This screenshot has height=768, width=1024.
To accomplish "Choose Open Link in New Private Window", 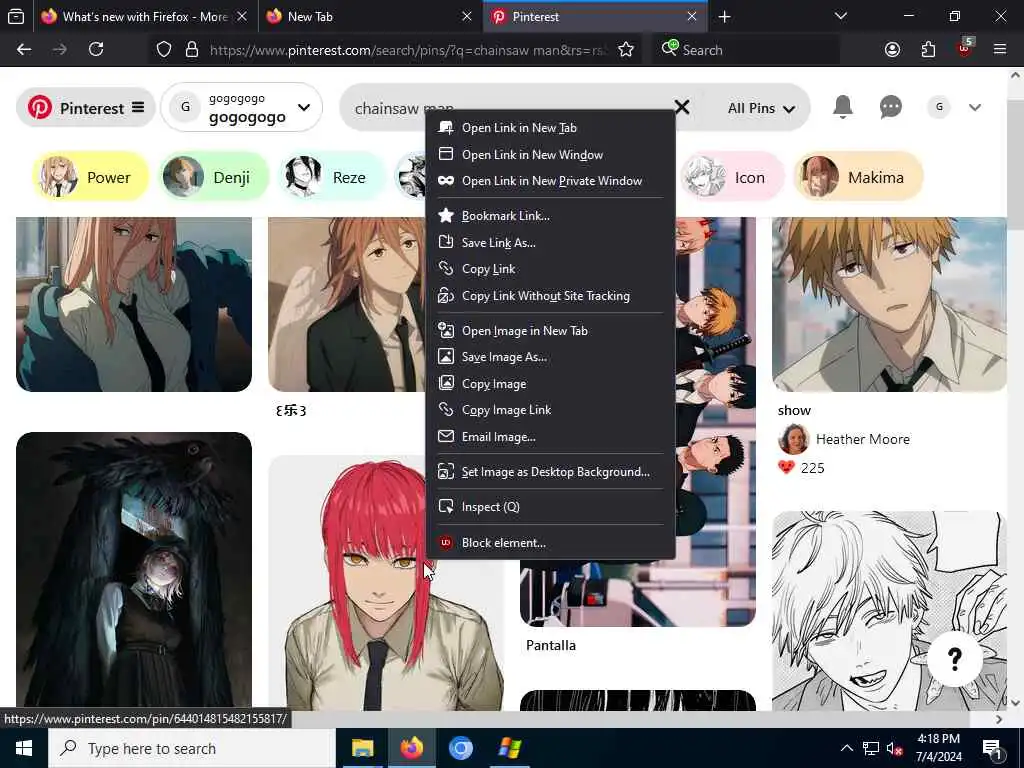I will point(550,181).
